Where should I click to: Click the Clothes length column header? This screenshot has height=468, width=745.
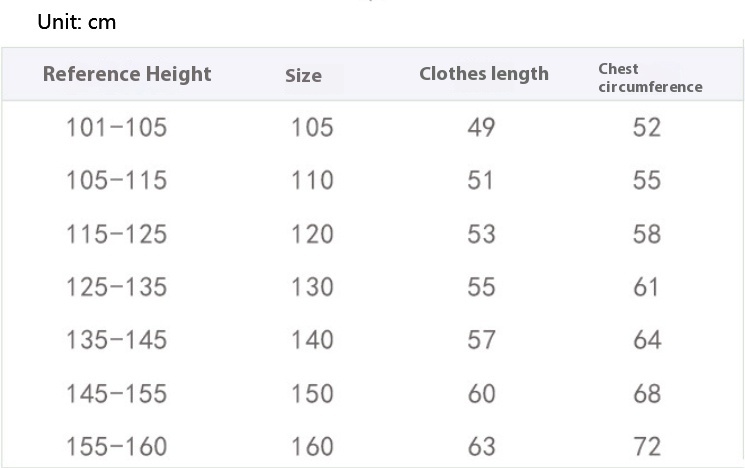pyautogui.click(x=484, y=74)
